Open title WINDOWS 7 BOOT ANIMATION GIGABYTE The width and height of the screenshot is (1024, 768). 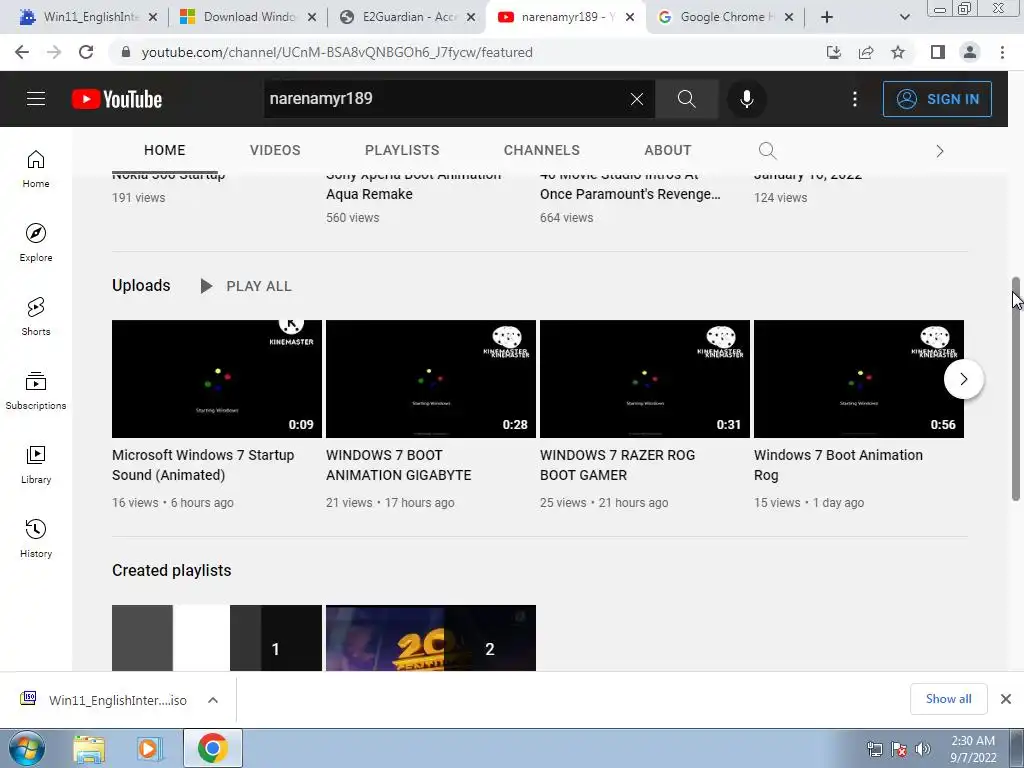click(398, 465)
